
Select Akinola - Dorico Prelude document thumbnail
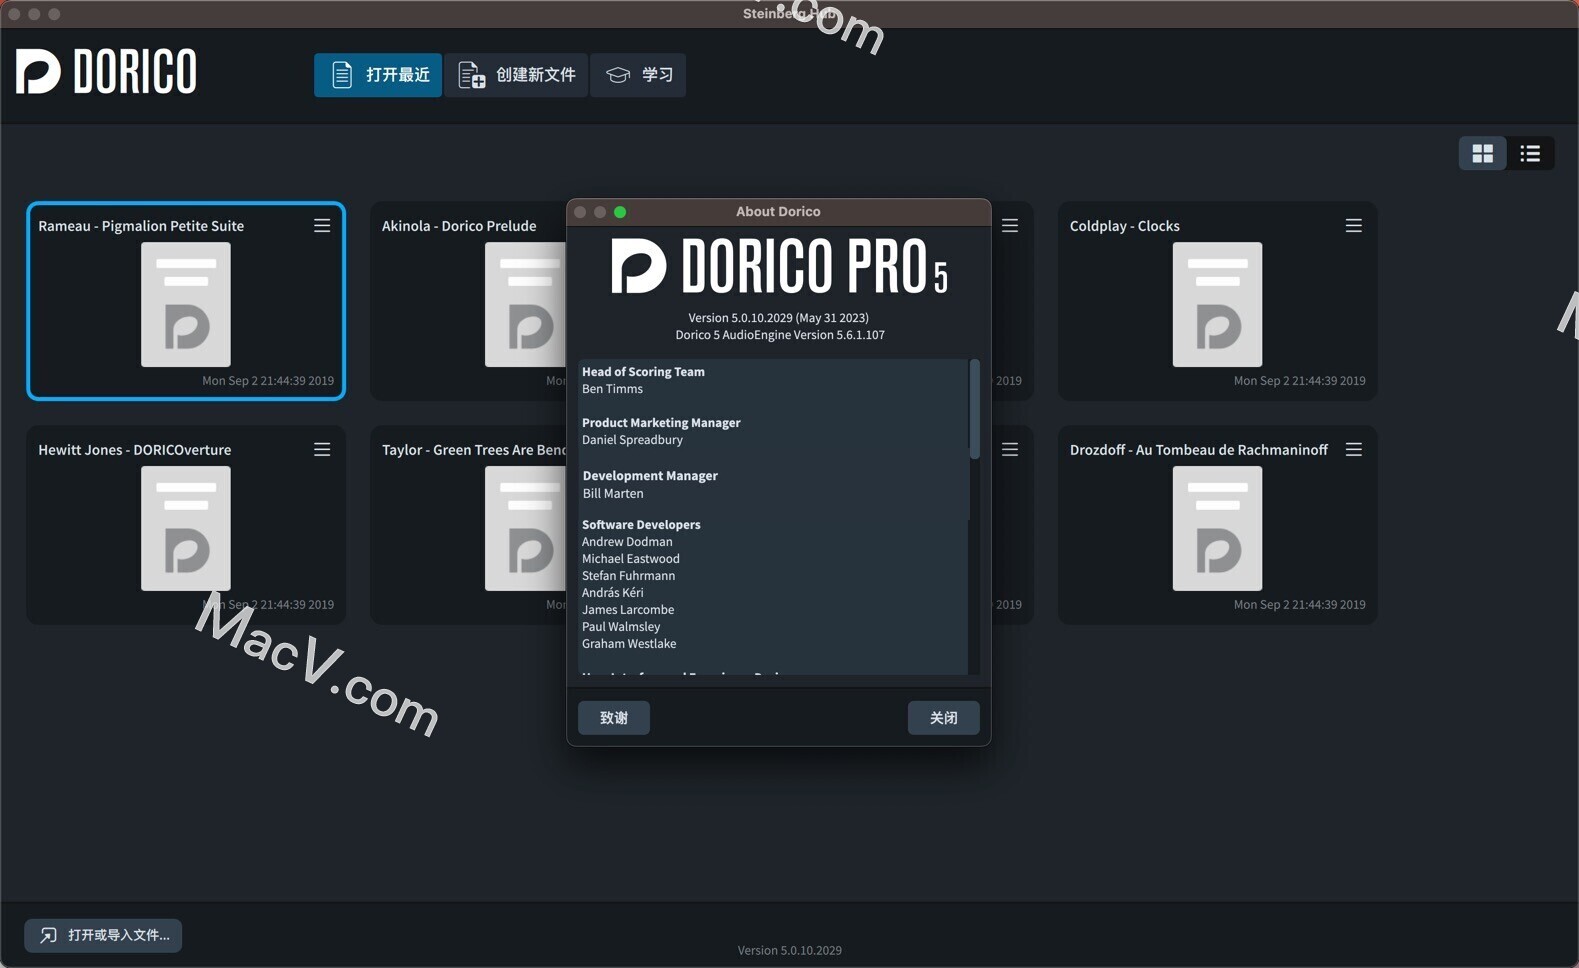coord(526,304)
